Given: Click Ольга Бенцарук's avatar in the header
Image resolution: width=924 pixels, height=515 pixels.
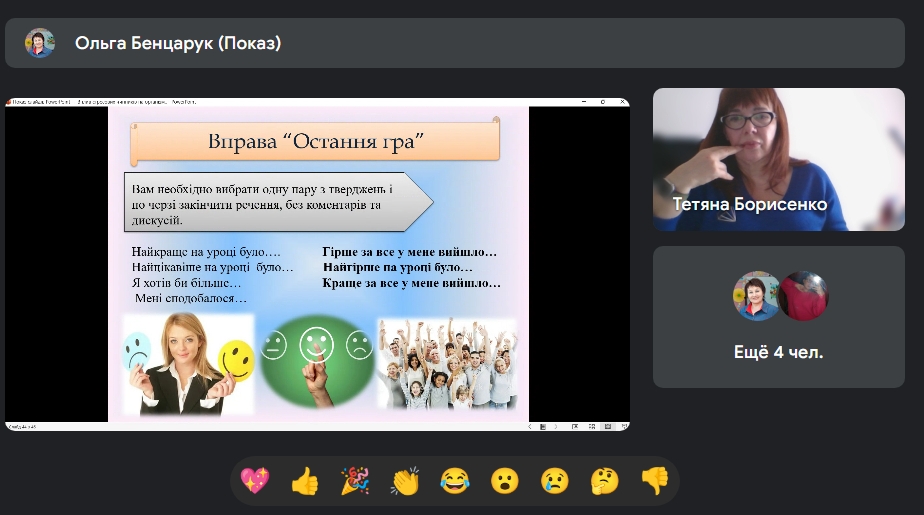Looking at the screenshot, I should 40,43.
